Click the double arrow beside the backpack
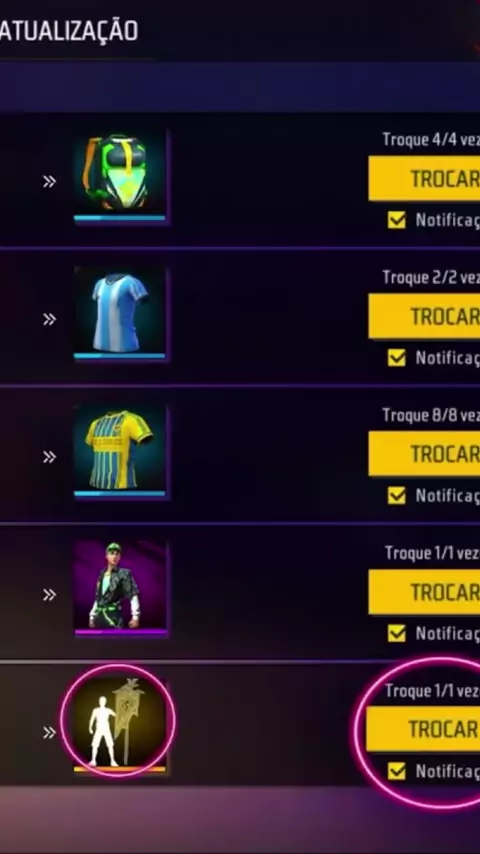The height and width of the screenshot is (854, 480). (x=50, y=182)
